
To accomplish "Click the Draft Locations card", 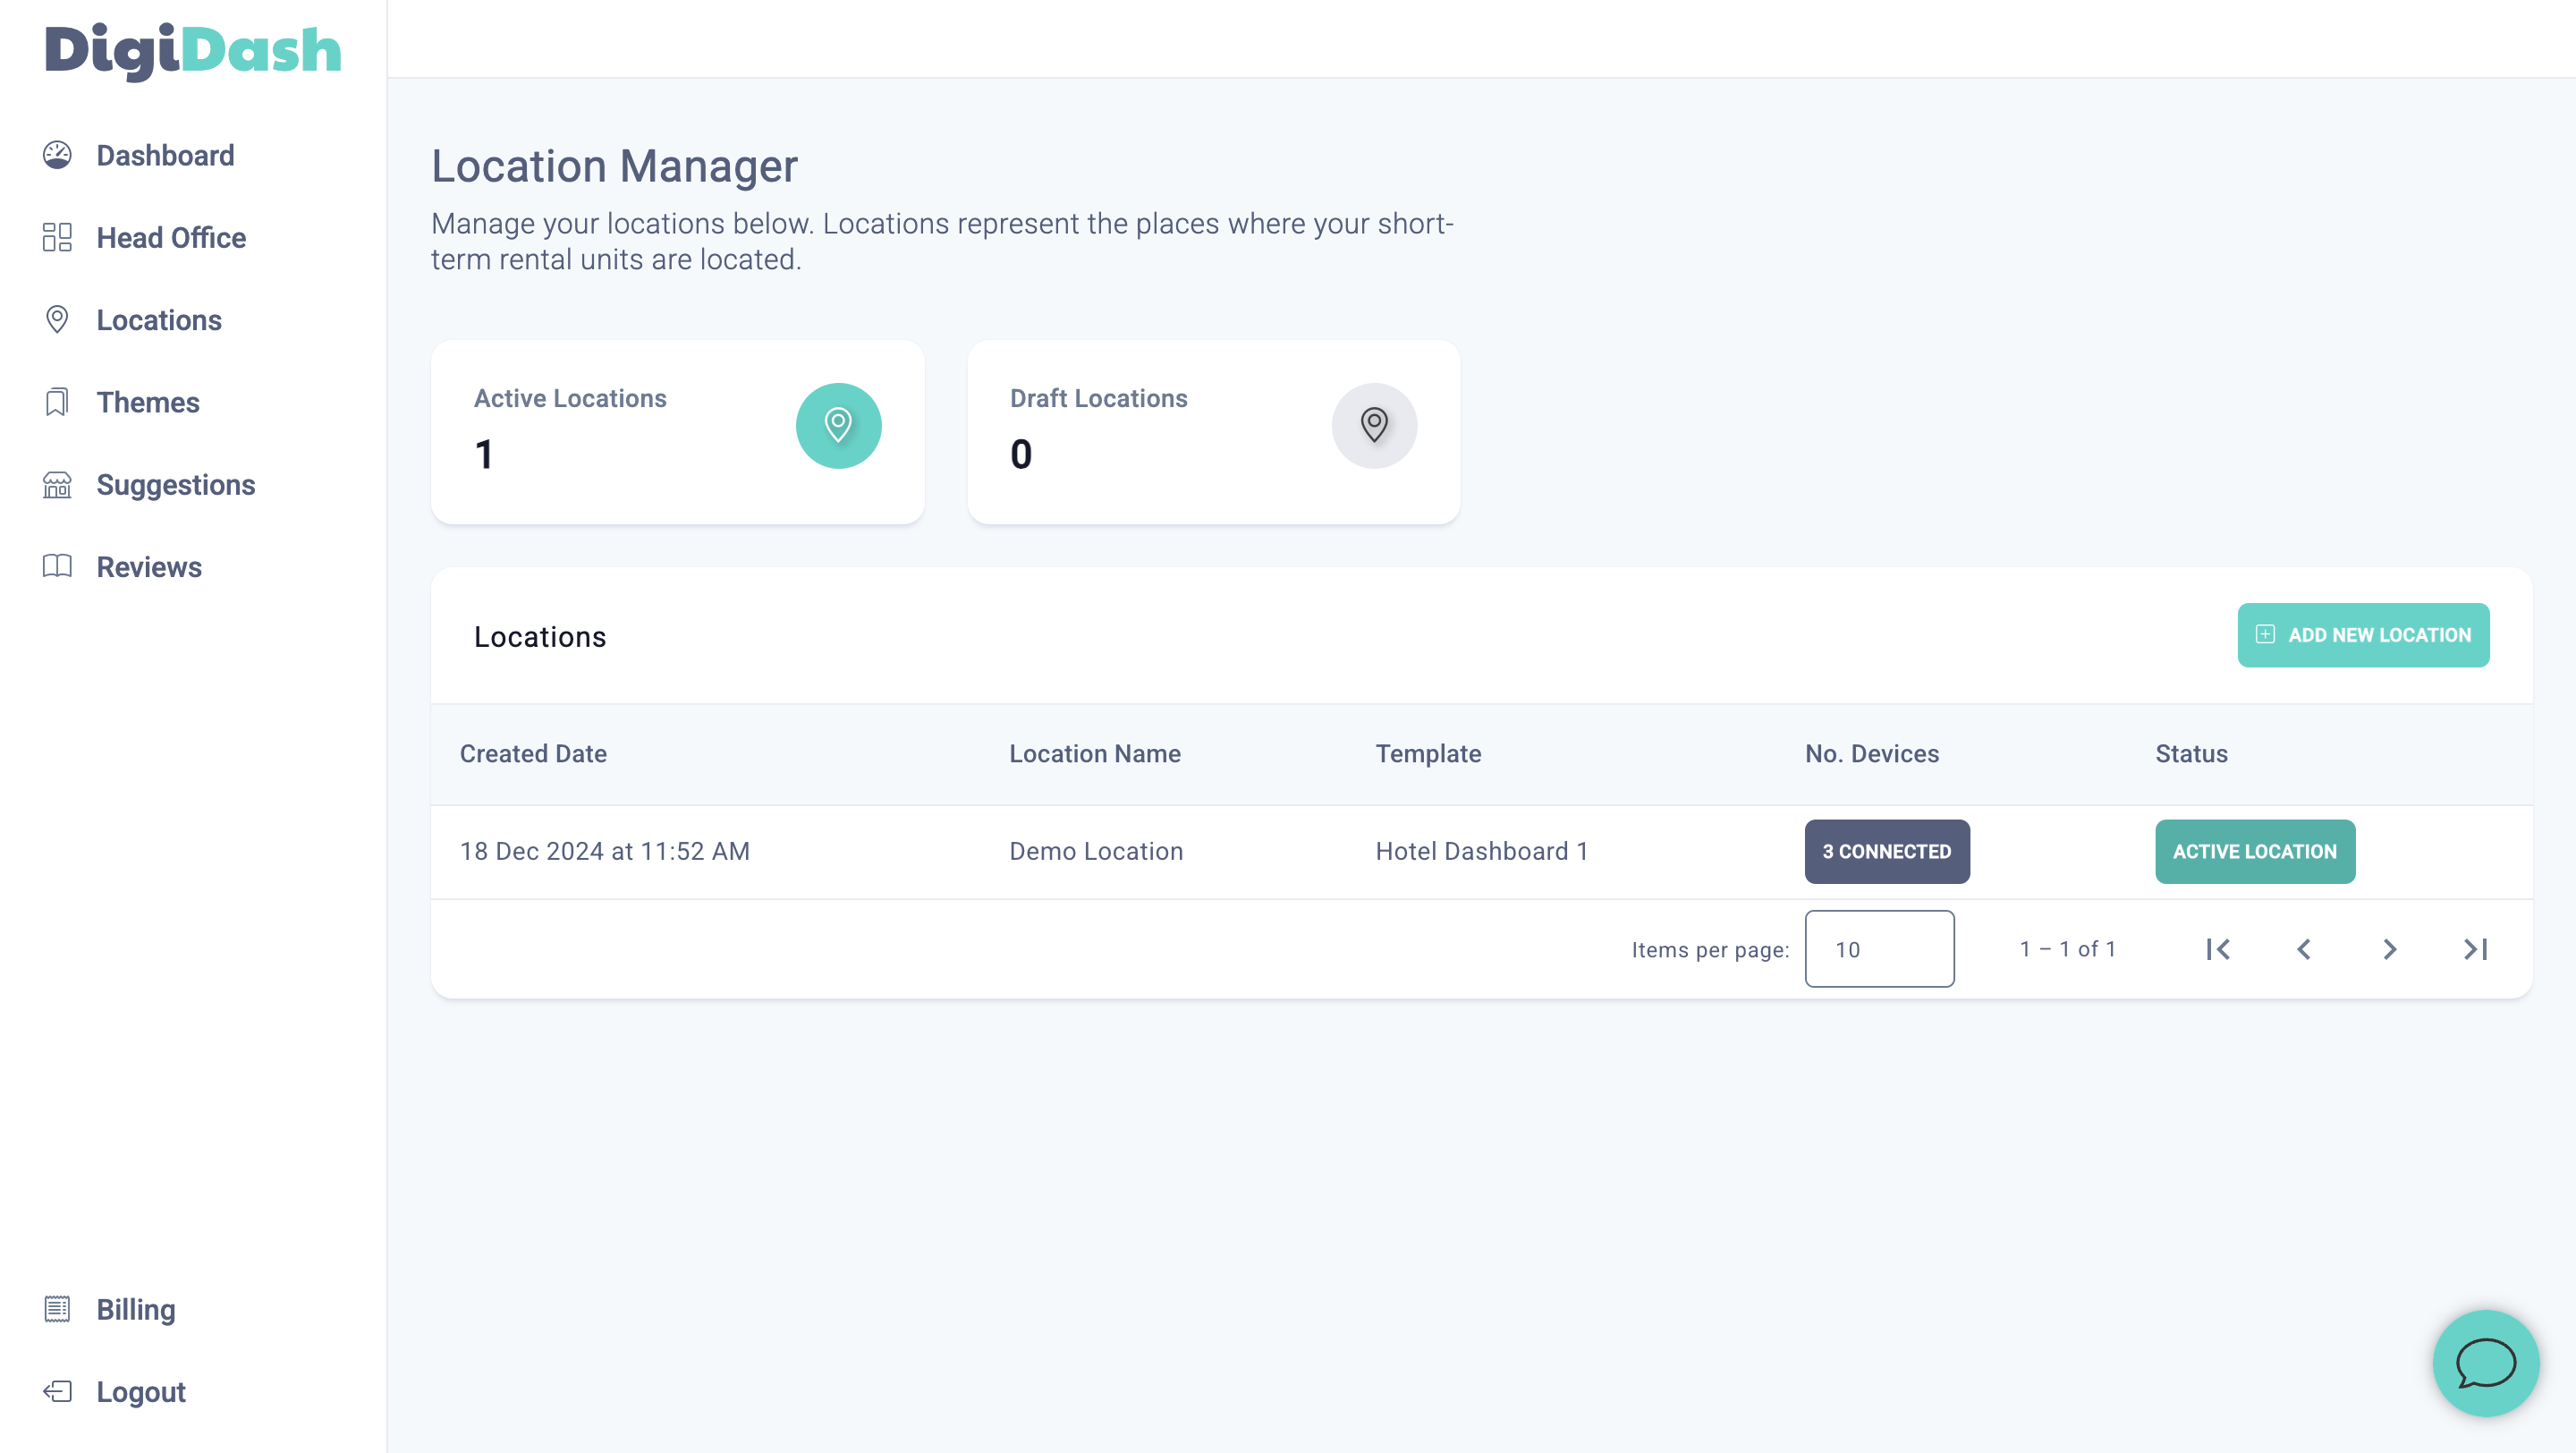I will (x=1214, y=432).
